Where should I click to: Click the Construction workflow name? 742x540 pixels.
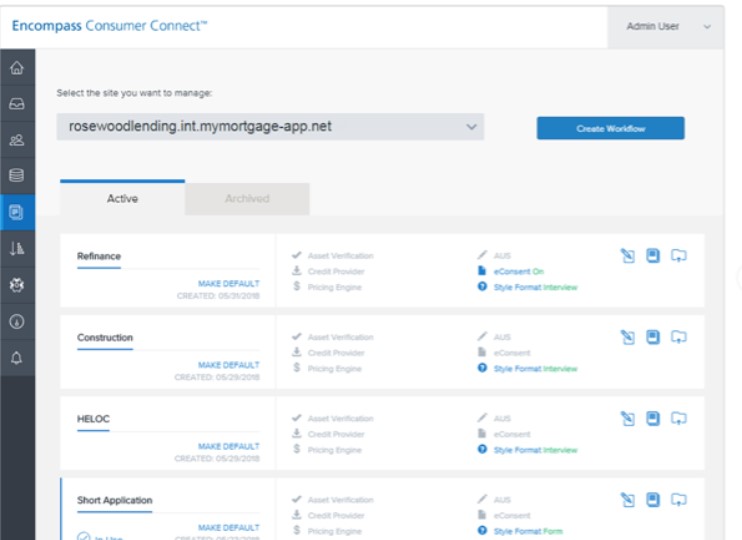pos(105,337)
